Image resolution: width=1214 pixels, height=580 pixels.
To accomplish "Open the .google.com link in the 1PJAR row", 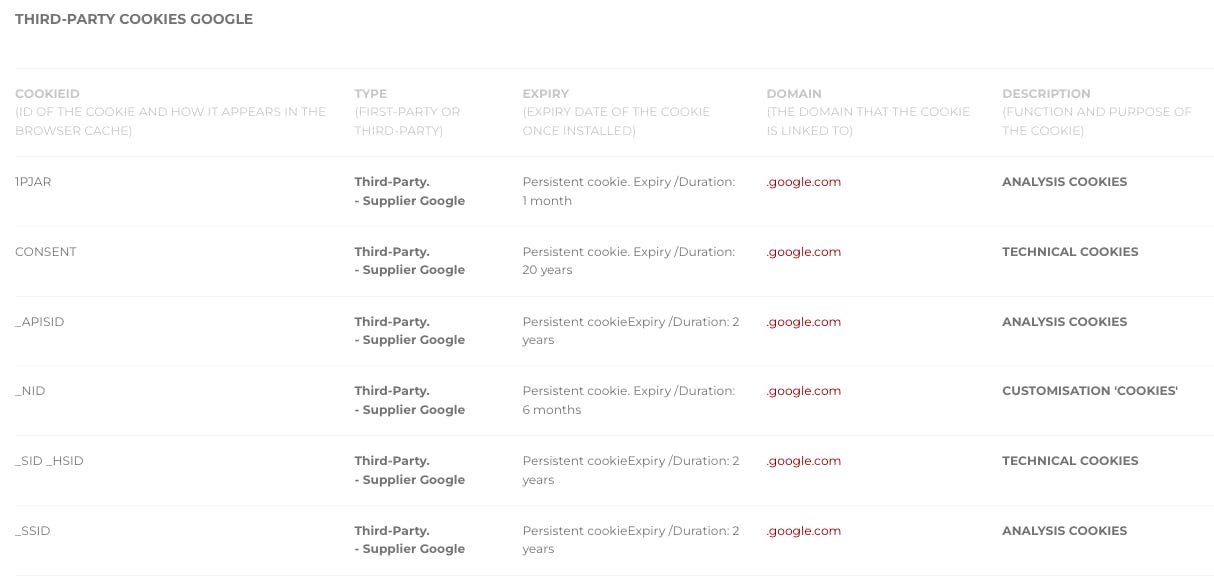I will click(804, 182).
